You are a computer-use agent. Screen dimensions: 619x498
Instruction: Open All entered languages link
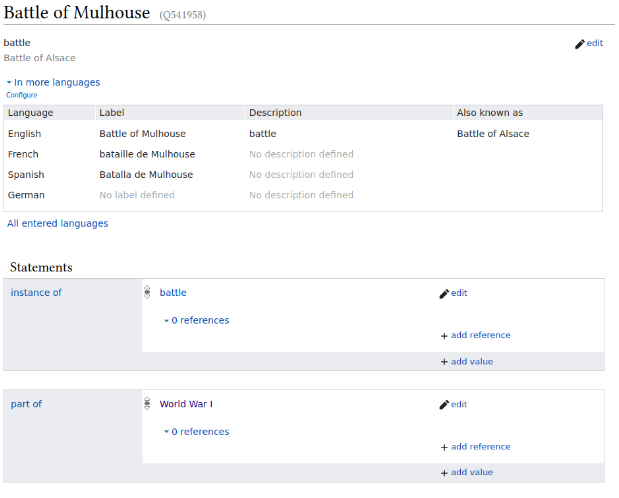coord(58,224)
